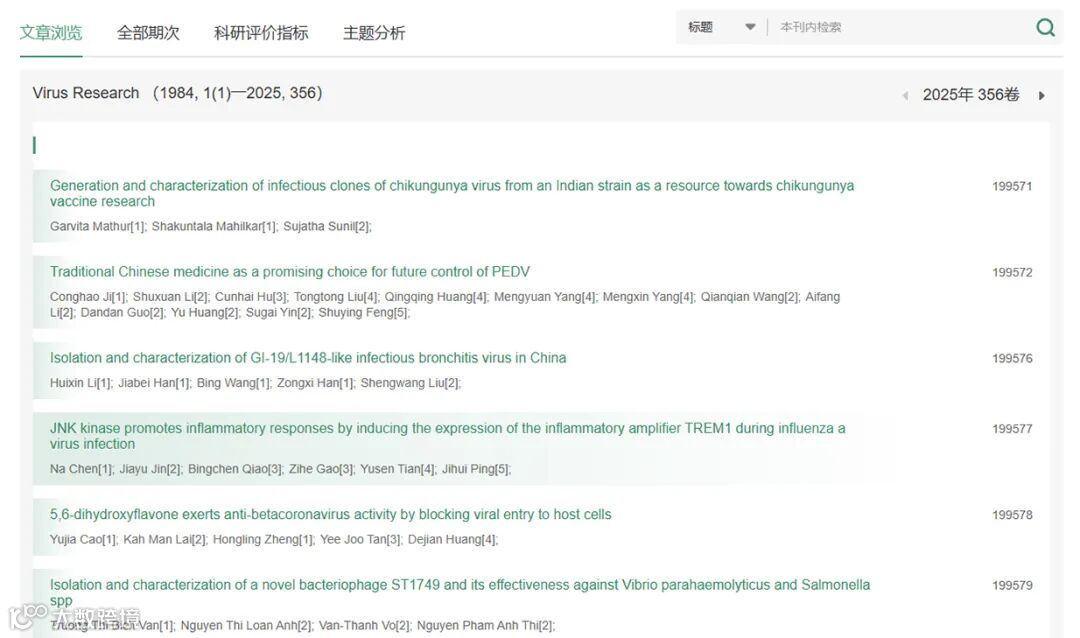
Task: Switch to 全部期次 tab
Action: [x=148, y=32]
